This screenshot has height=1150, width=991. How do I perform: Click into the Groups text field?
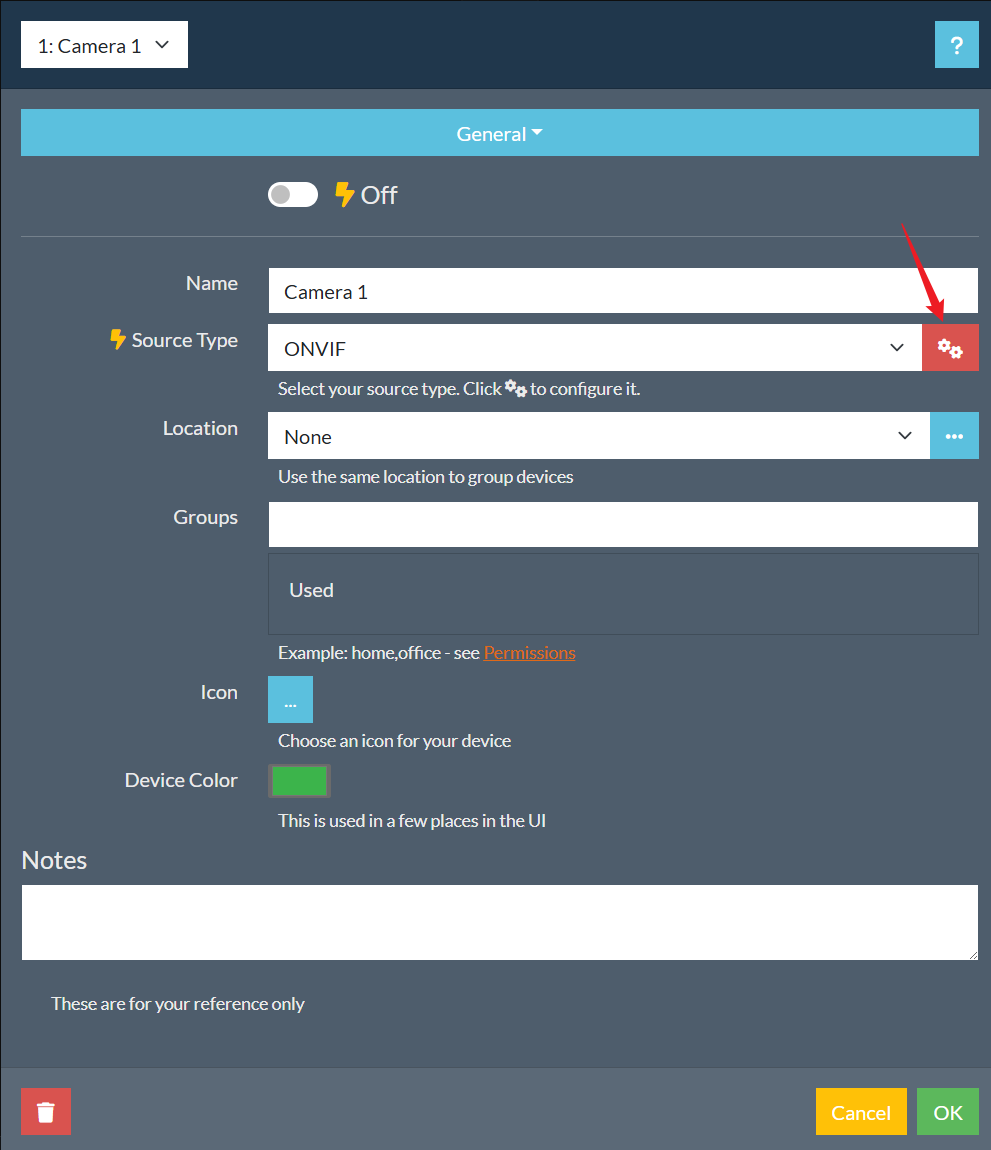[x=622, y=524]
